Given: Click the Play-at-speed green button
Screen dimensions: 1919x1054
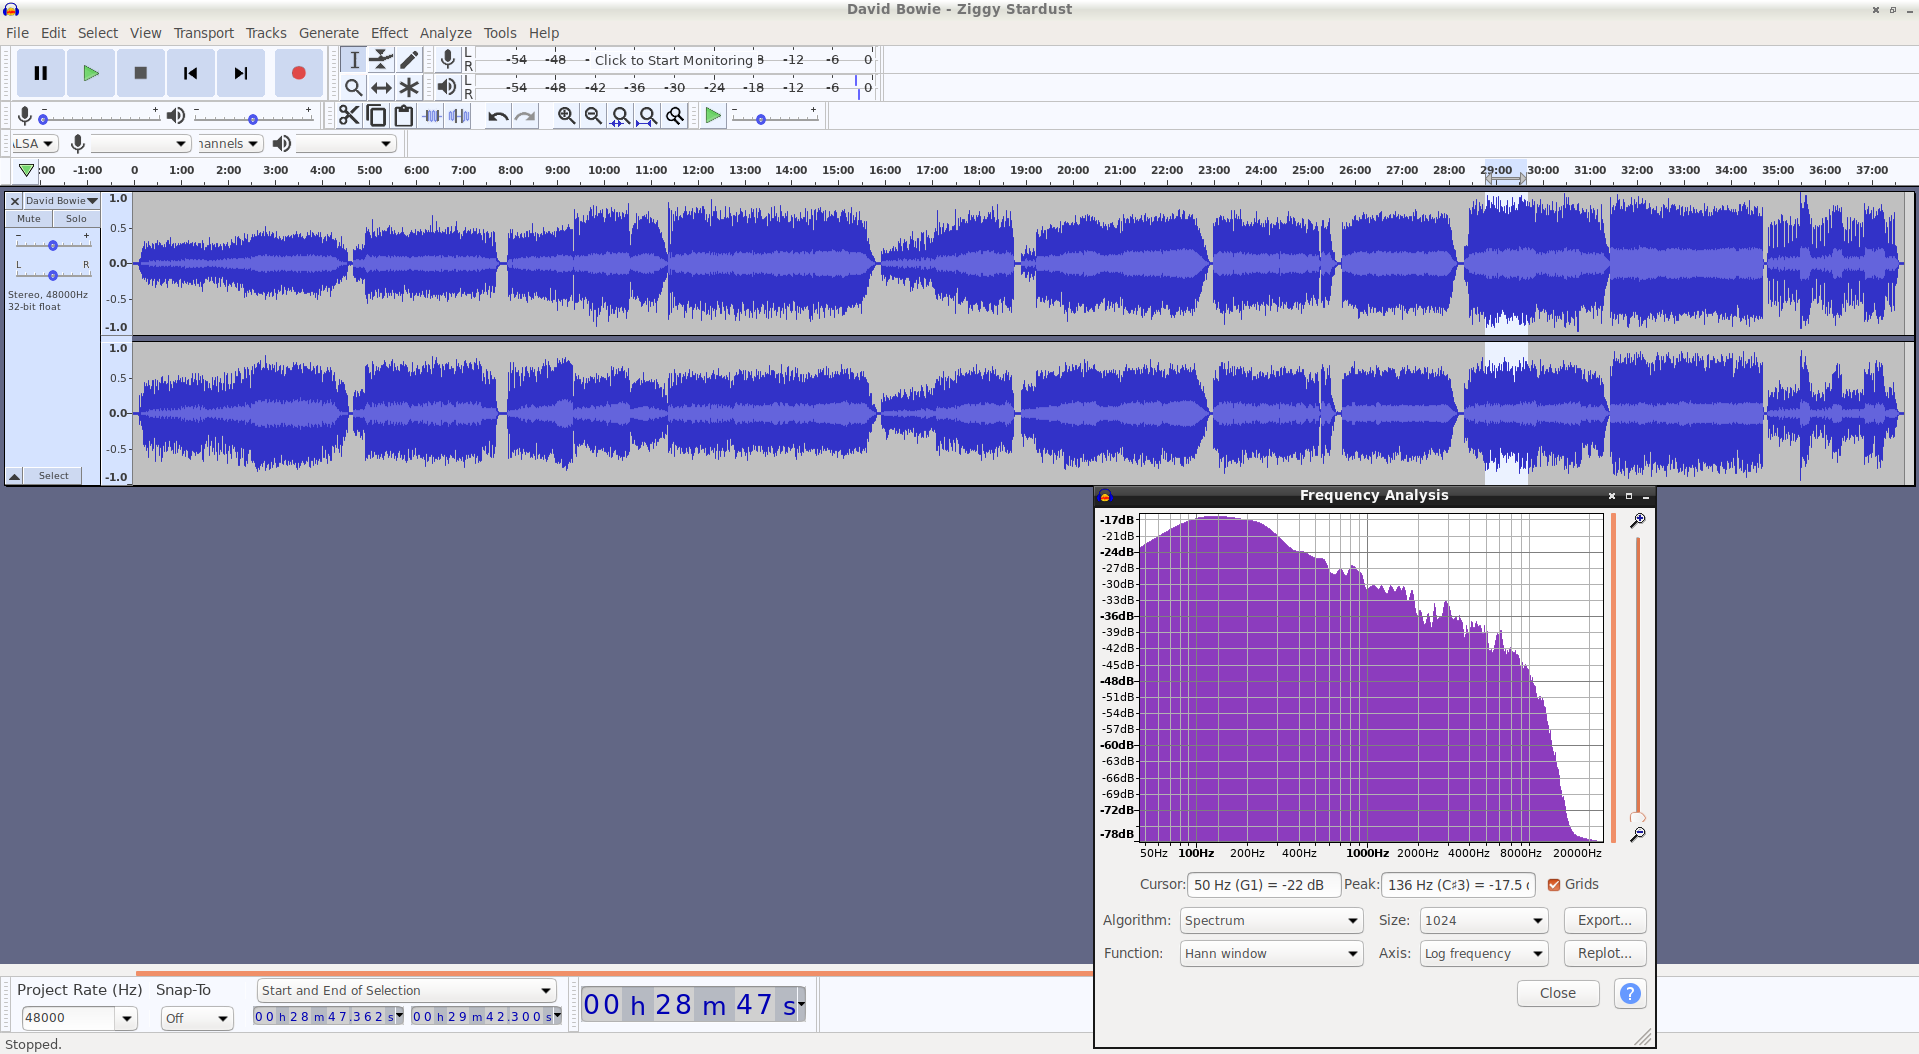Looking at the screenshot, I should [712, 116].
